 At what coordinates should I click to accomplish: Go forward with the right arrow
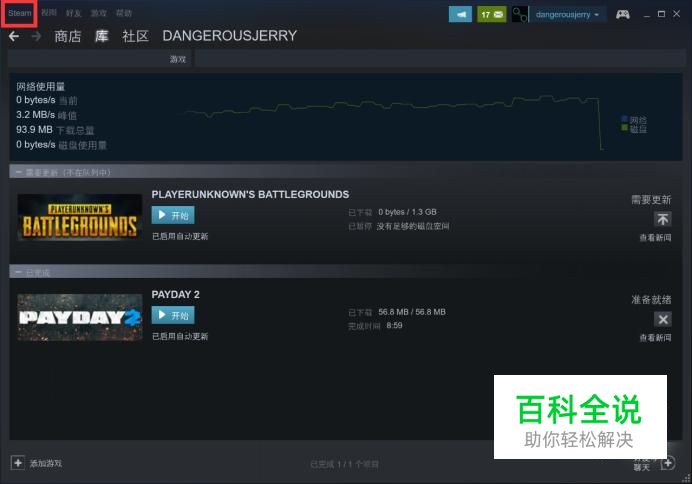coord(36,36)
